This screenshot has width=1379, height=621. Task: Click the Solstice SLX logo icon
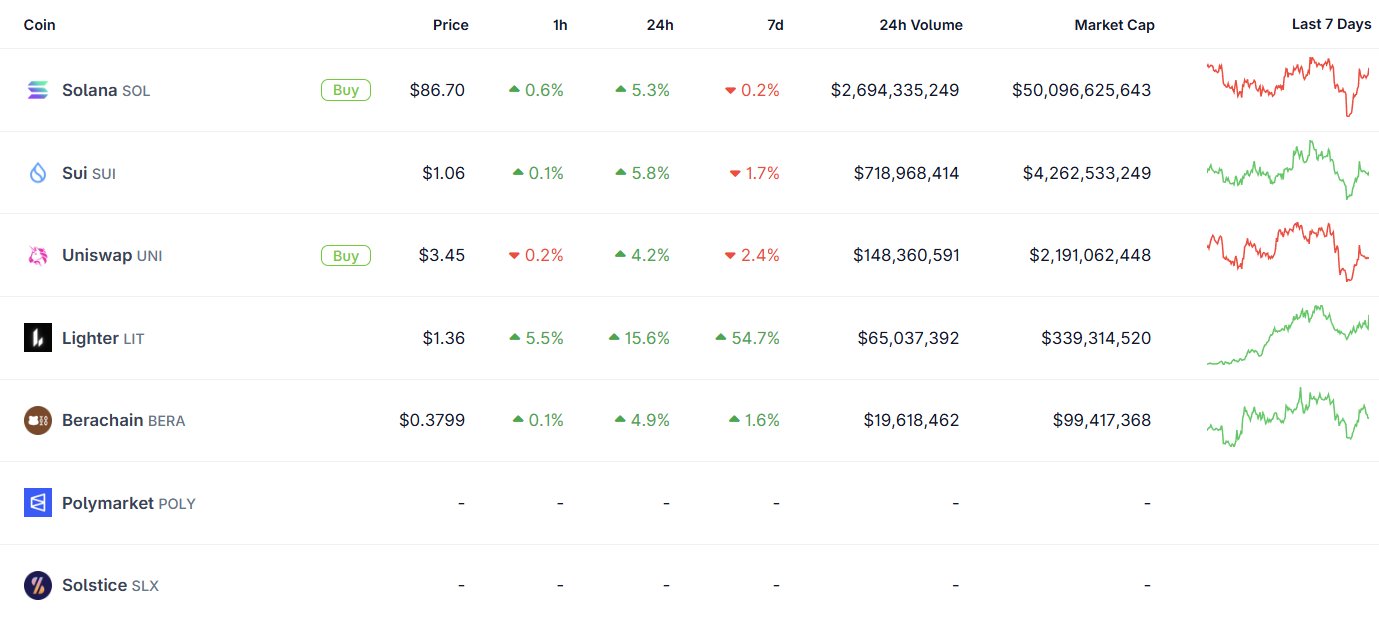click(37, 586)
